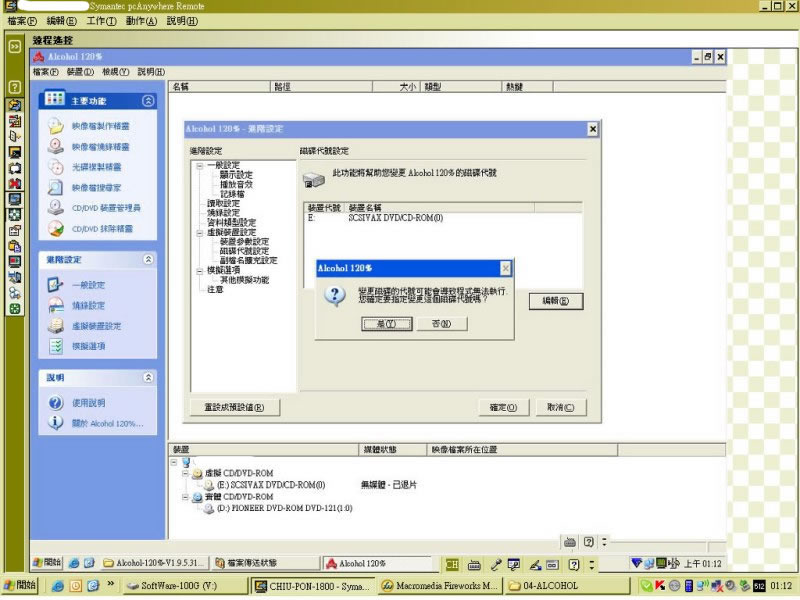Collapse the 實體 CD/DVD-ROM device group

click(x=186, y=497)
